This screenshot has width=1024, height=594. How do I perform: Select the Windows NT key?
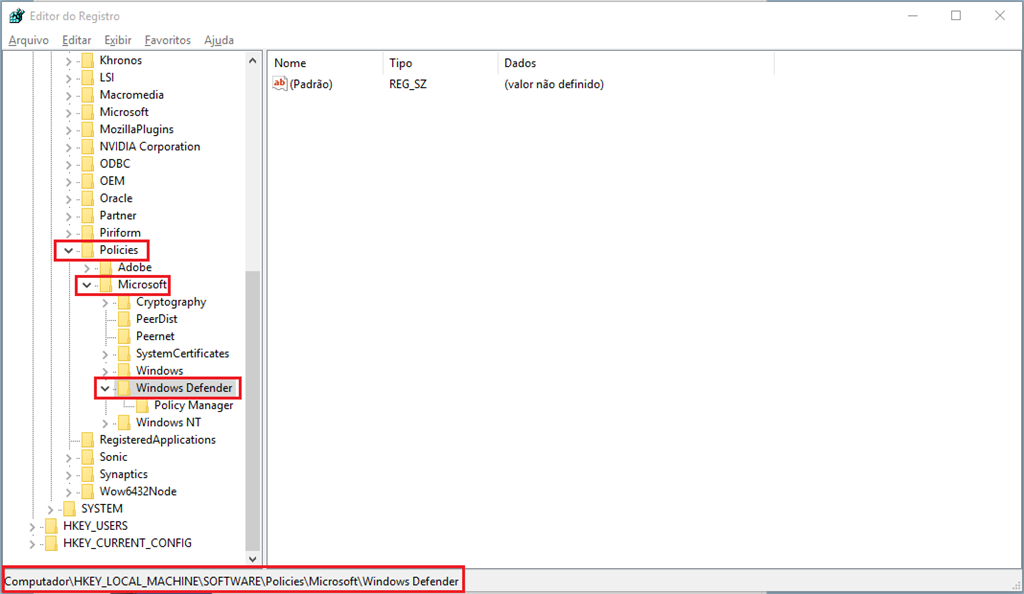168,422
